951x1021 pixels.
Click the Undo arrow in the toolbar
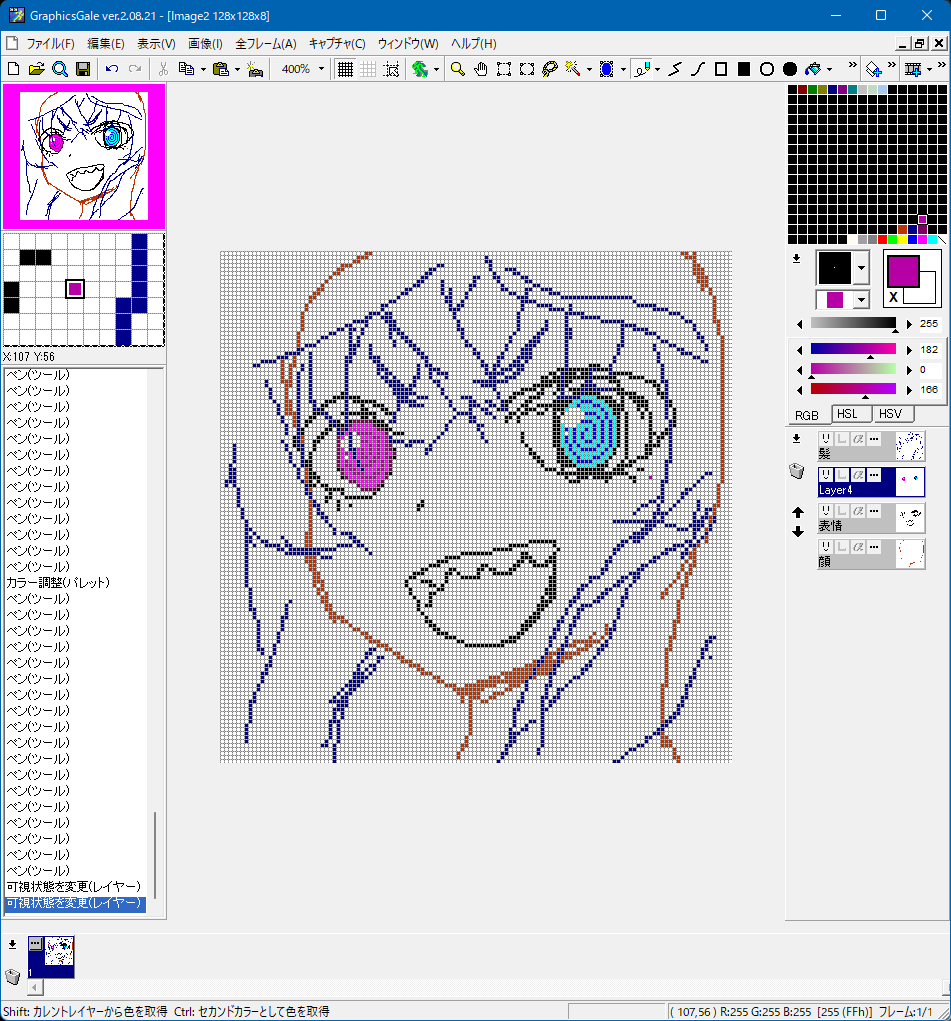click(x=111, y=69)
